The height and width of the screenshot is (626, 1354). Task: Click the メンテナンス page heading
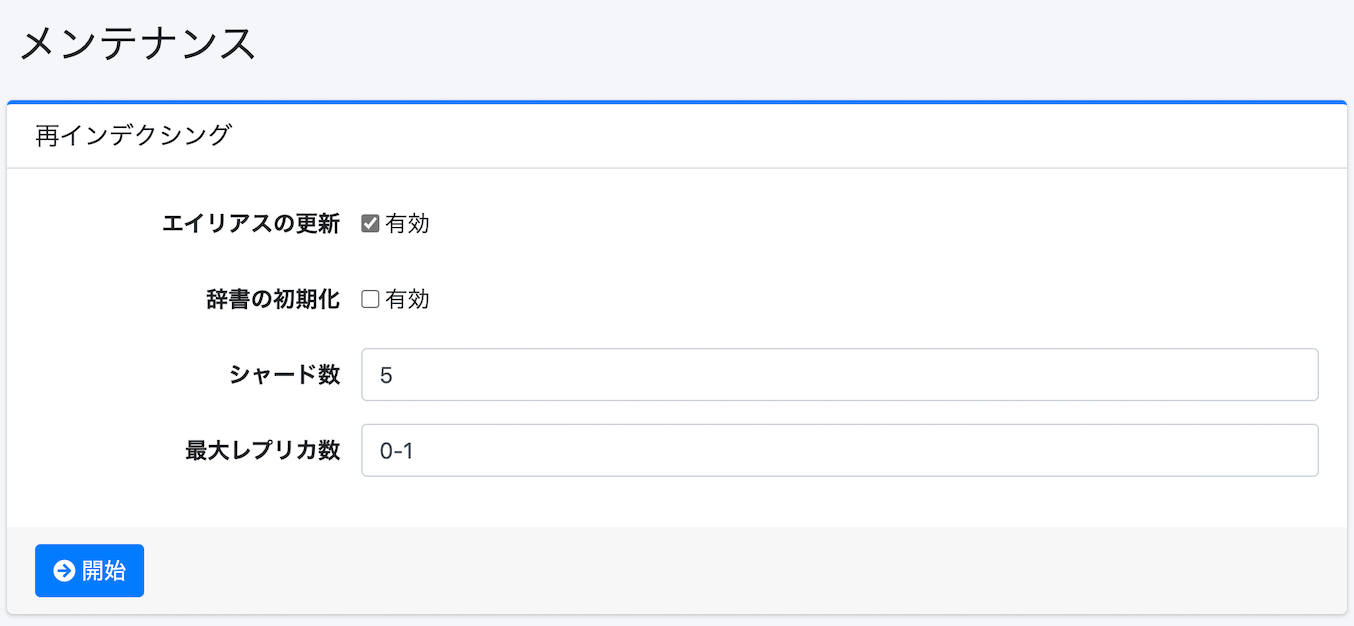[x=138, y=45]
